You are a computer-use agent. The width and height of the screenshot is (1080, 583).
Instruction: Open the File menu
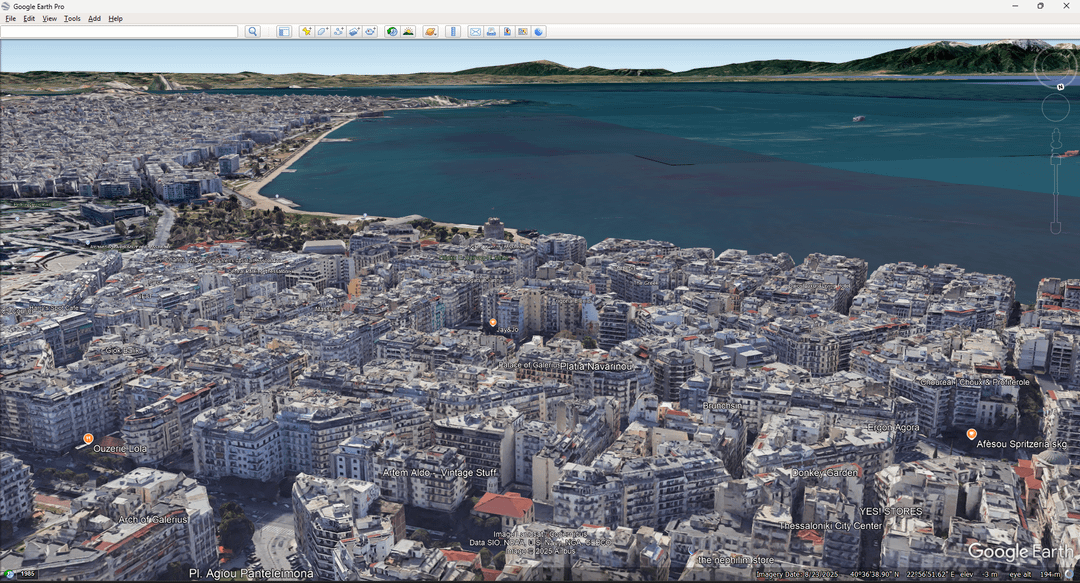click(10, 19)
